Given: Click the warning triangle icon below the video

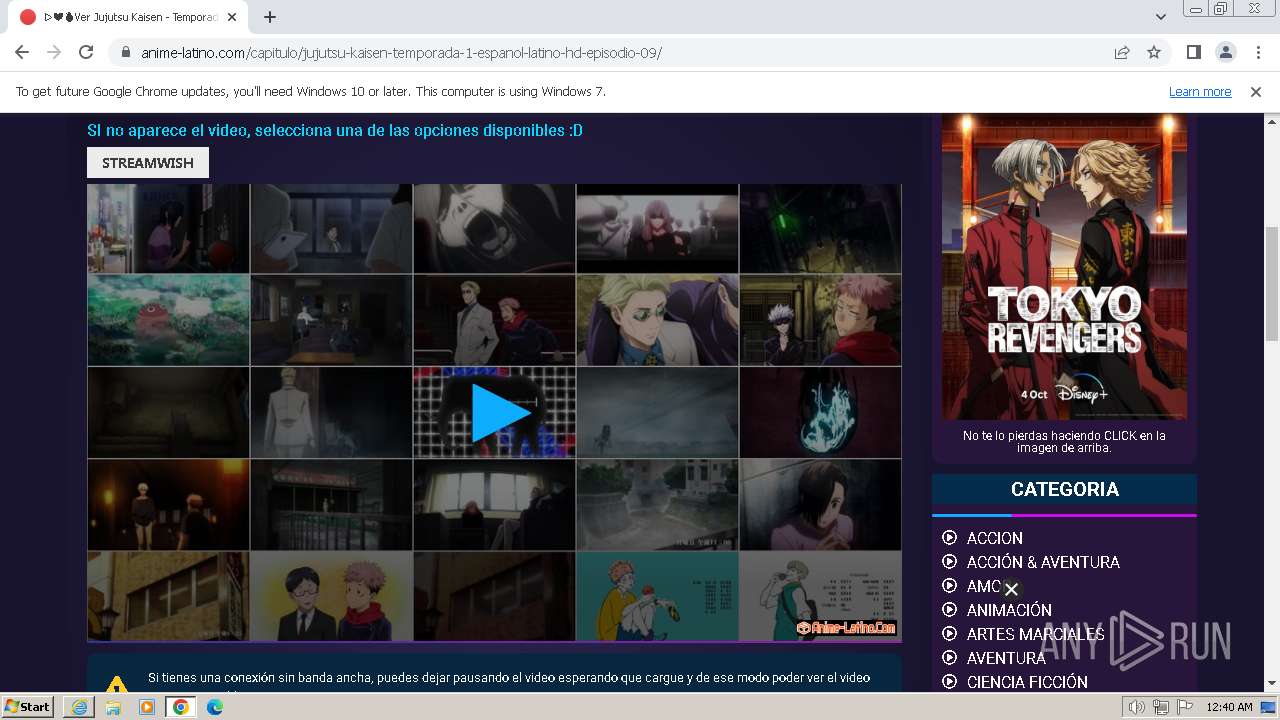Looking at the screenshot, I should click(x=117, y=685).
